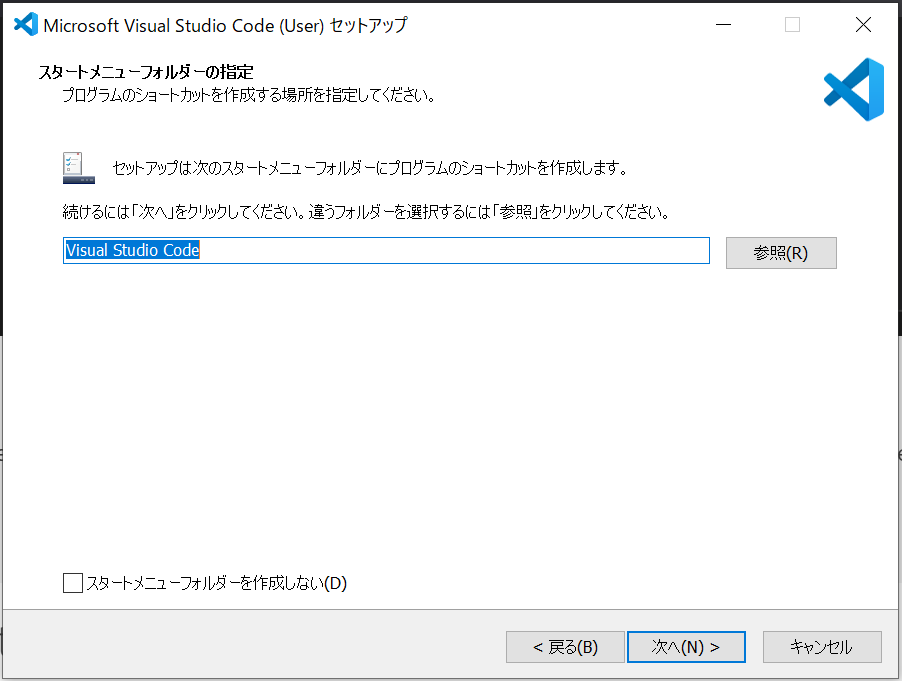Cancel setup with the キャンセル button
Viewport: 902px width, 681px height.
tap(822, 647)
